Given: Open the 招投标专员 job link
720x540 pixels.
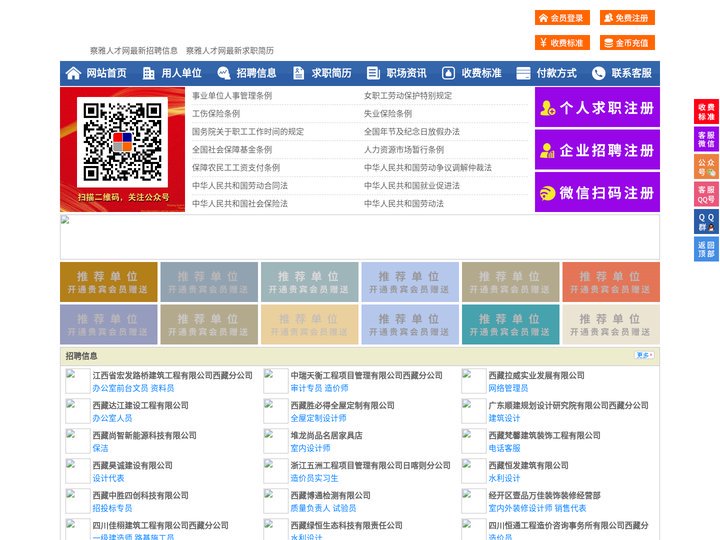Looking at the screenshot, I should point(112,508).
